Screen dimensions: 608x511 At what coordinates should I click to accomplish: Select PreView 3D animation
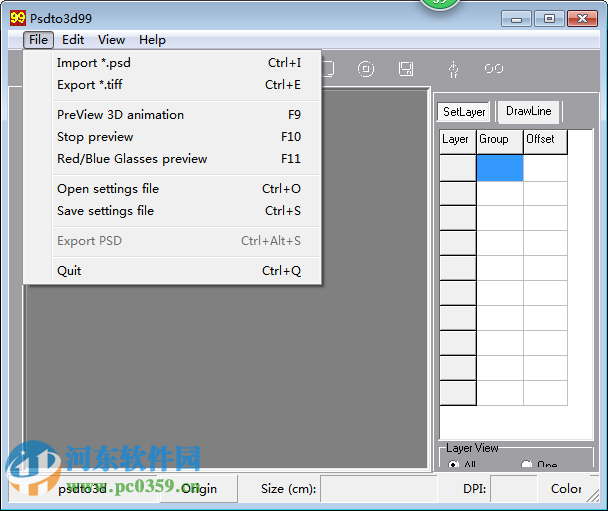[x=179, y=115]
